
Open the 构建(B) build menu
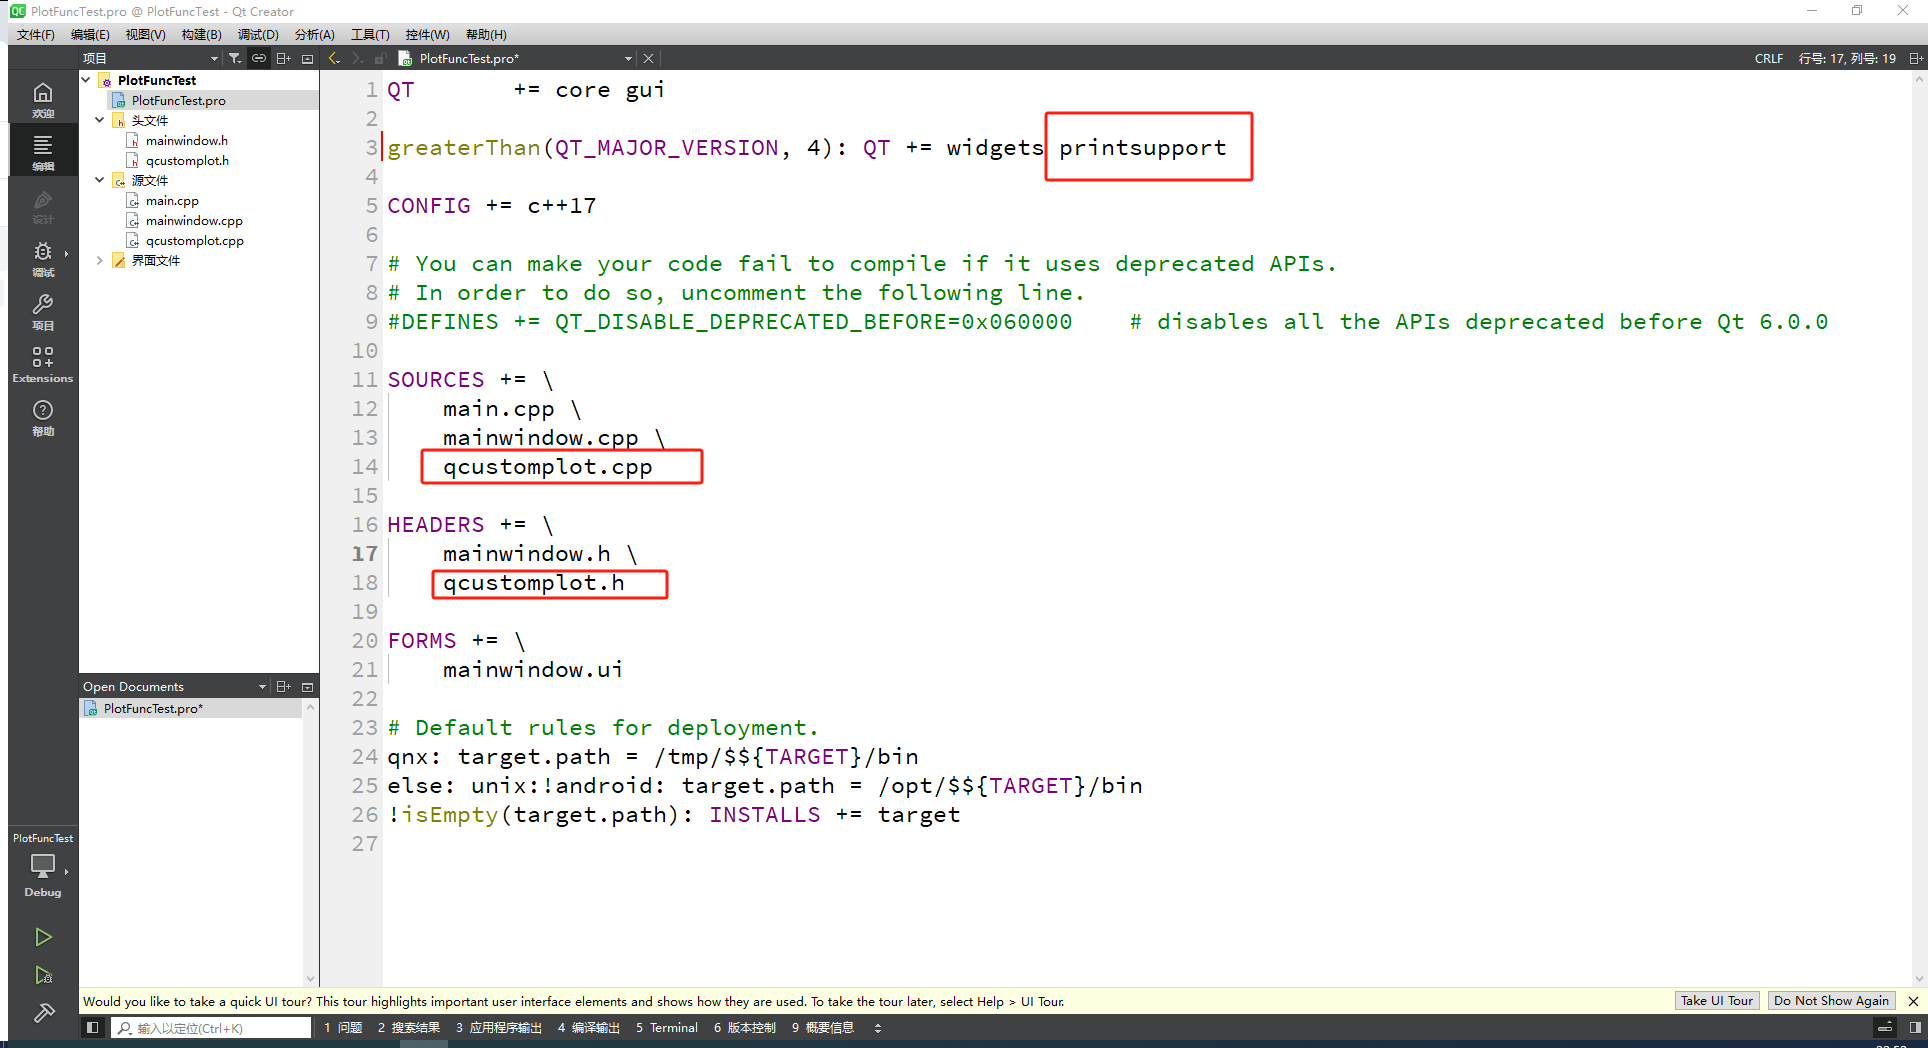[201, 34]
